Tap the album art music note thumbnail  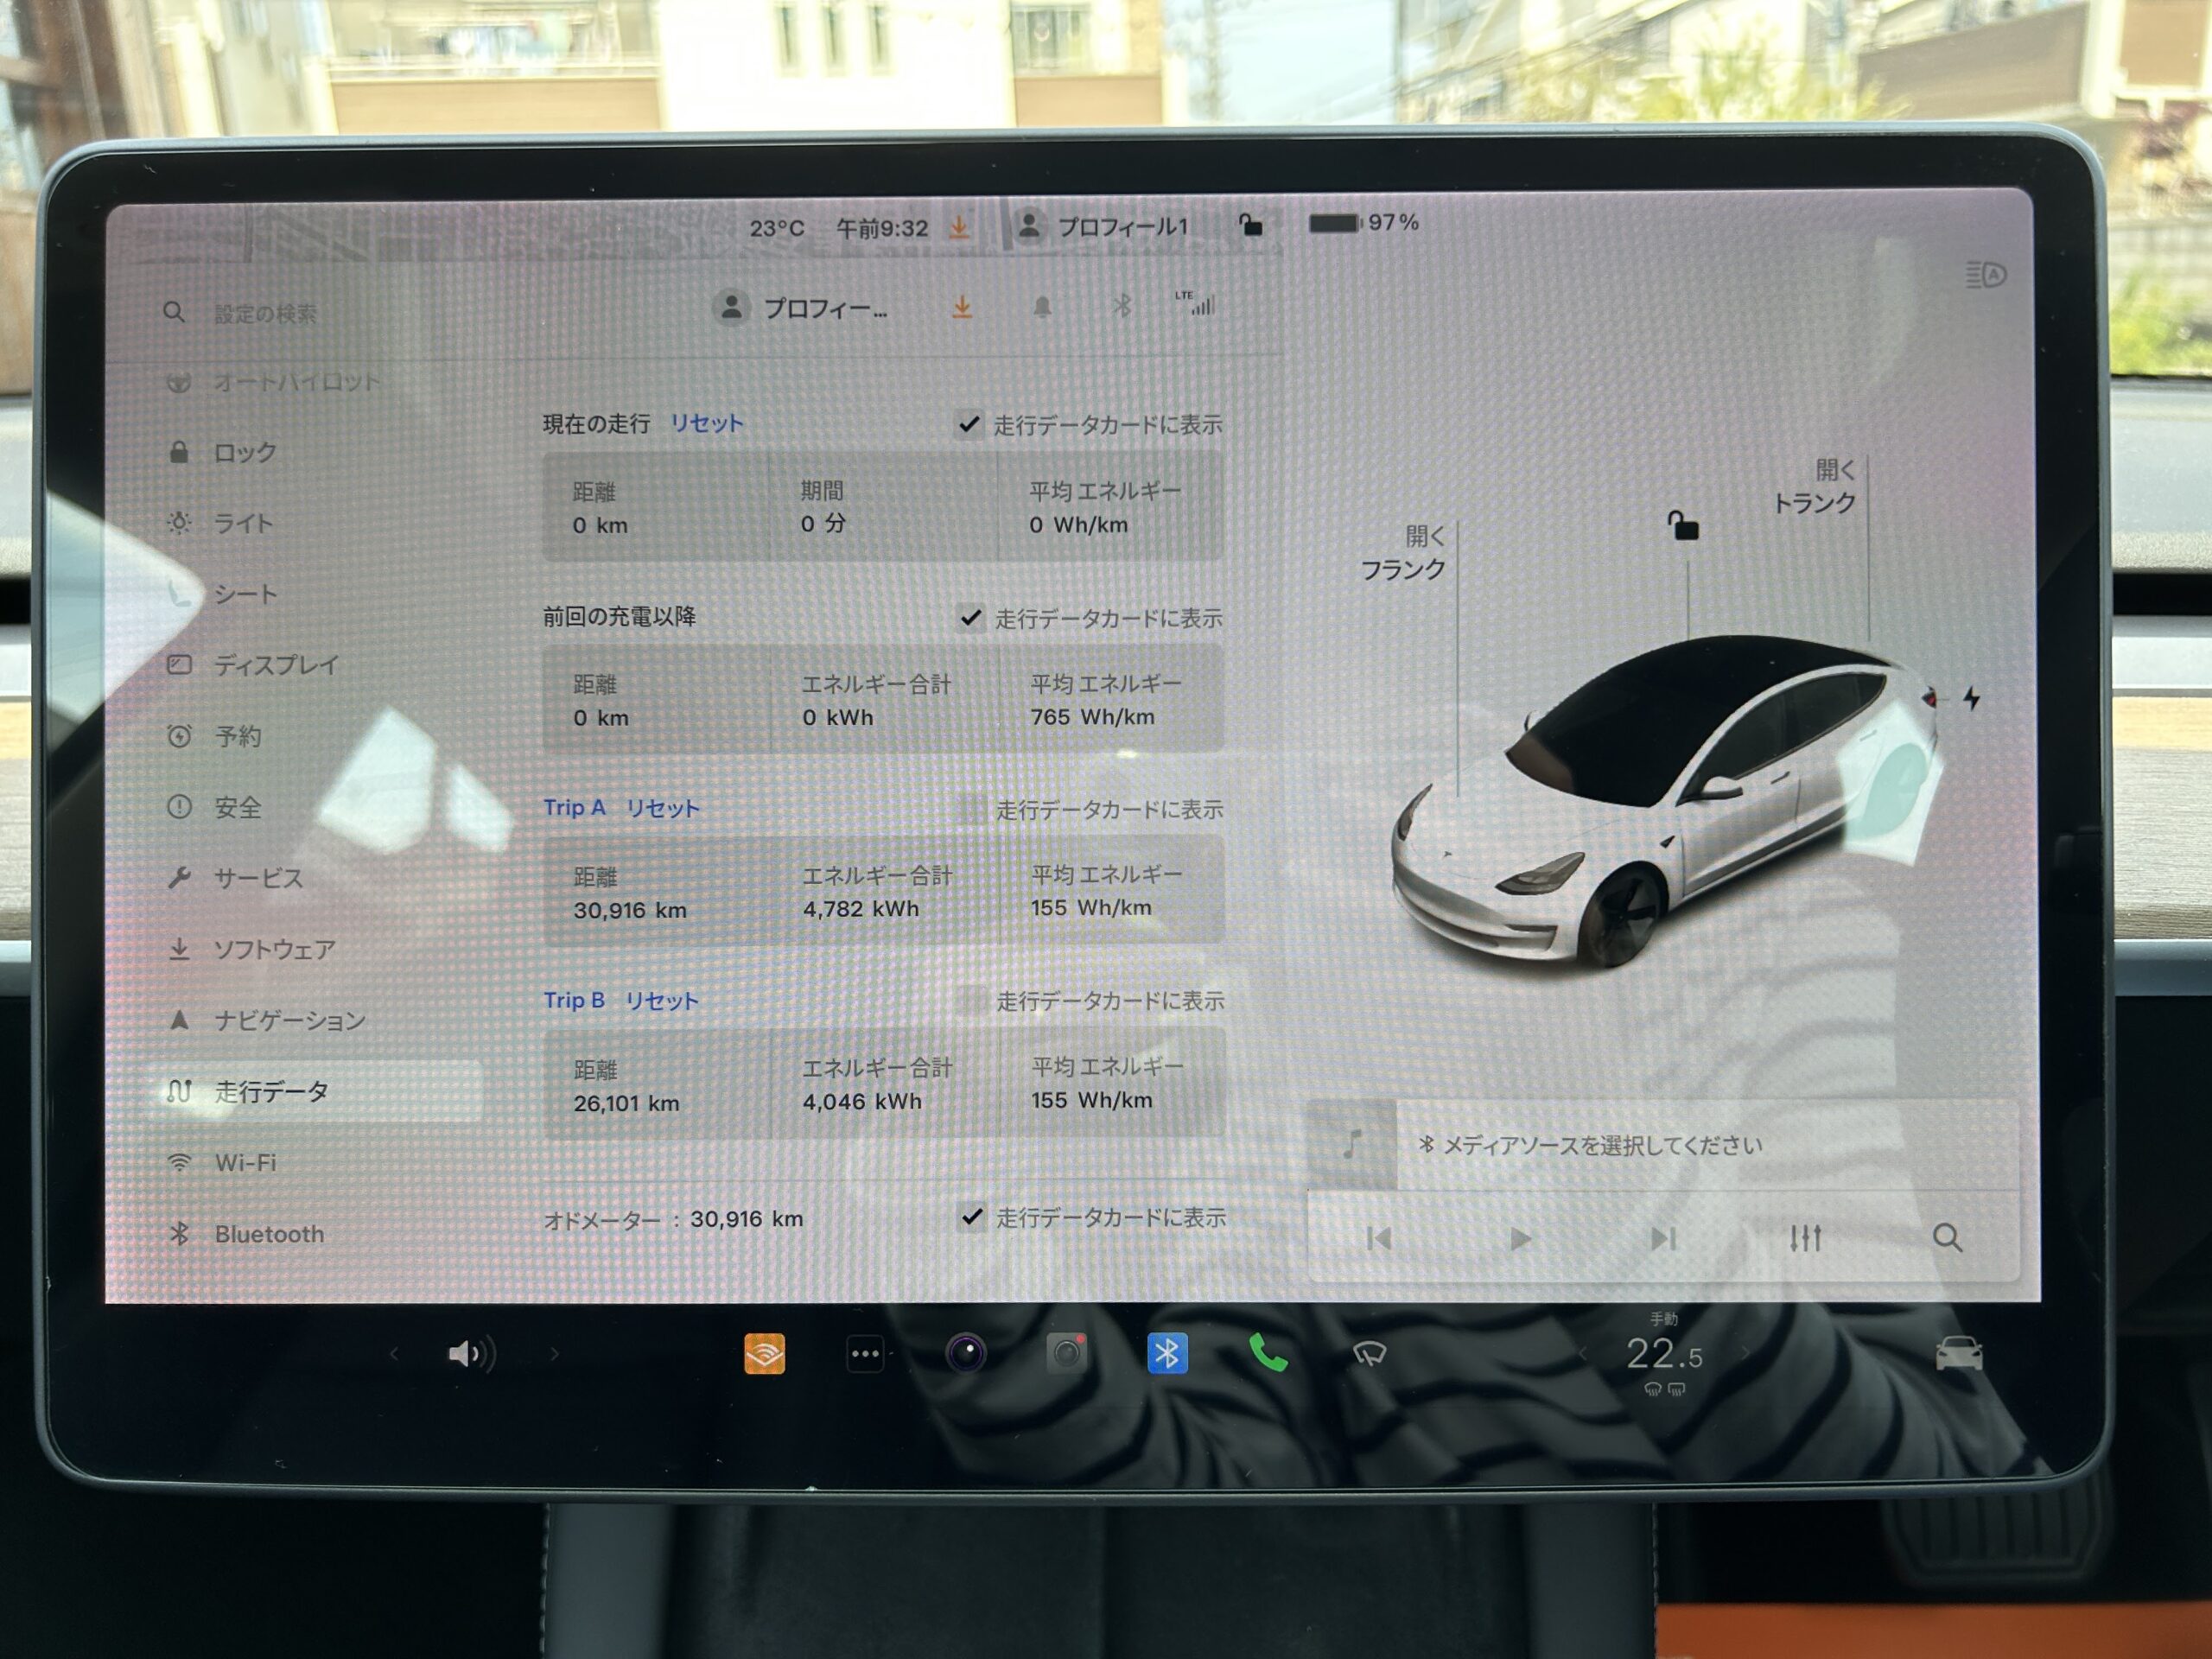1352,1144
